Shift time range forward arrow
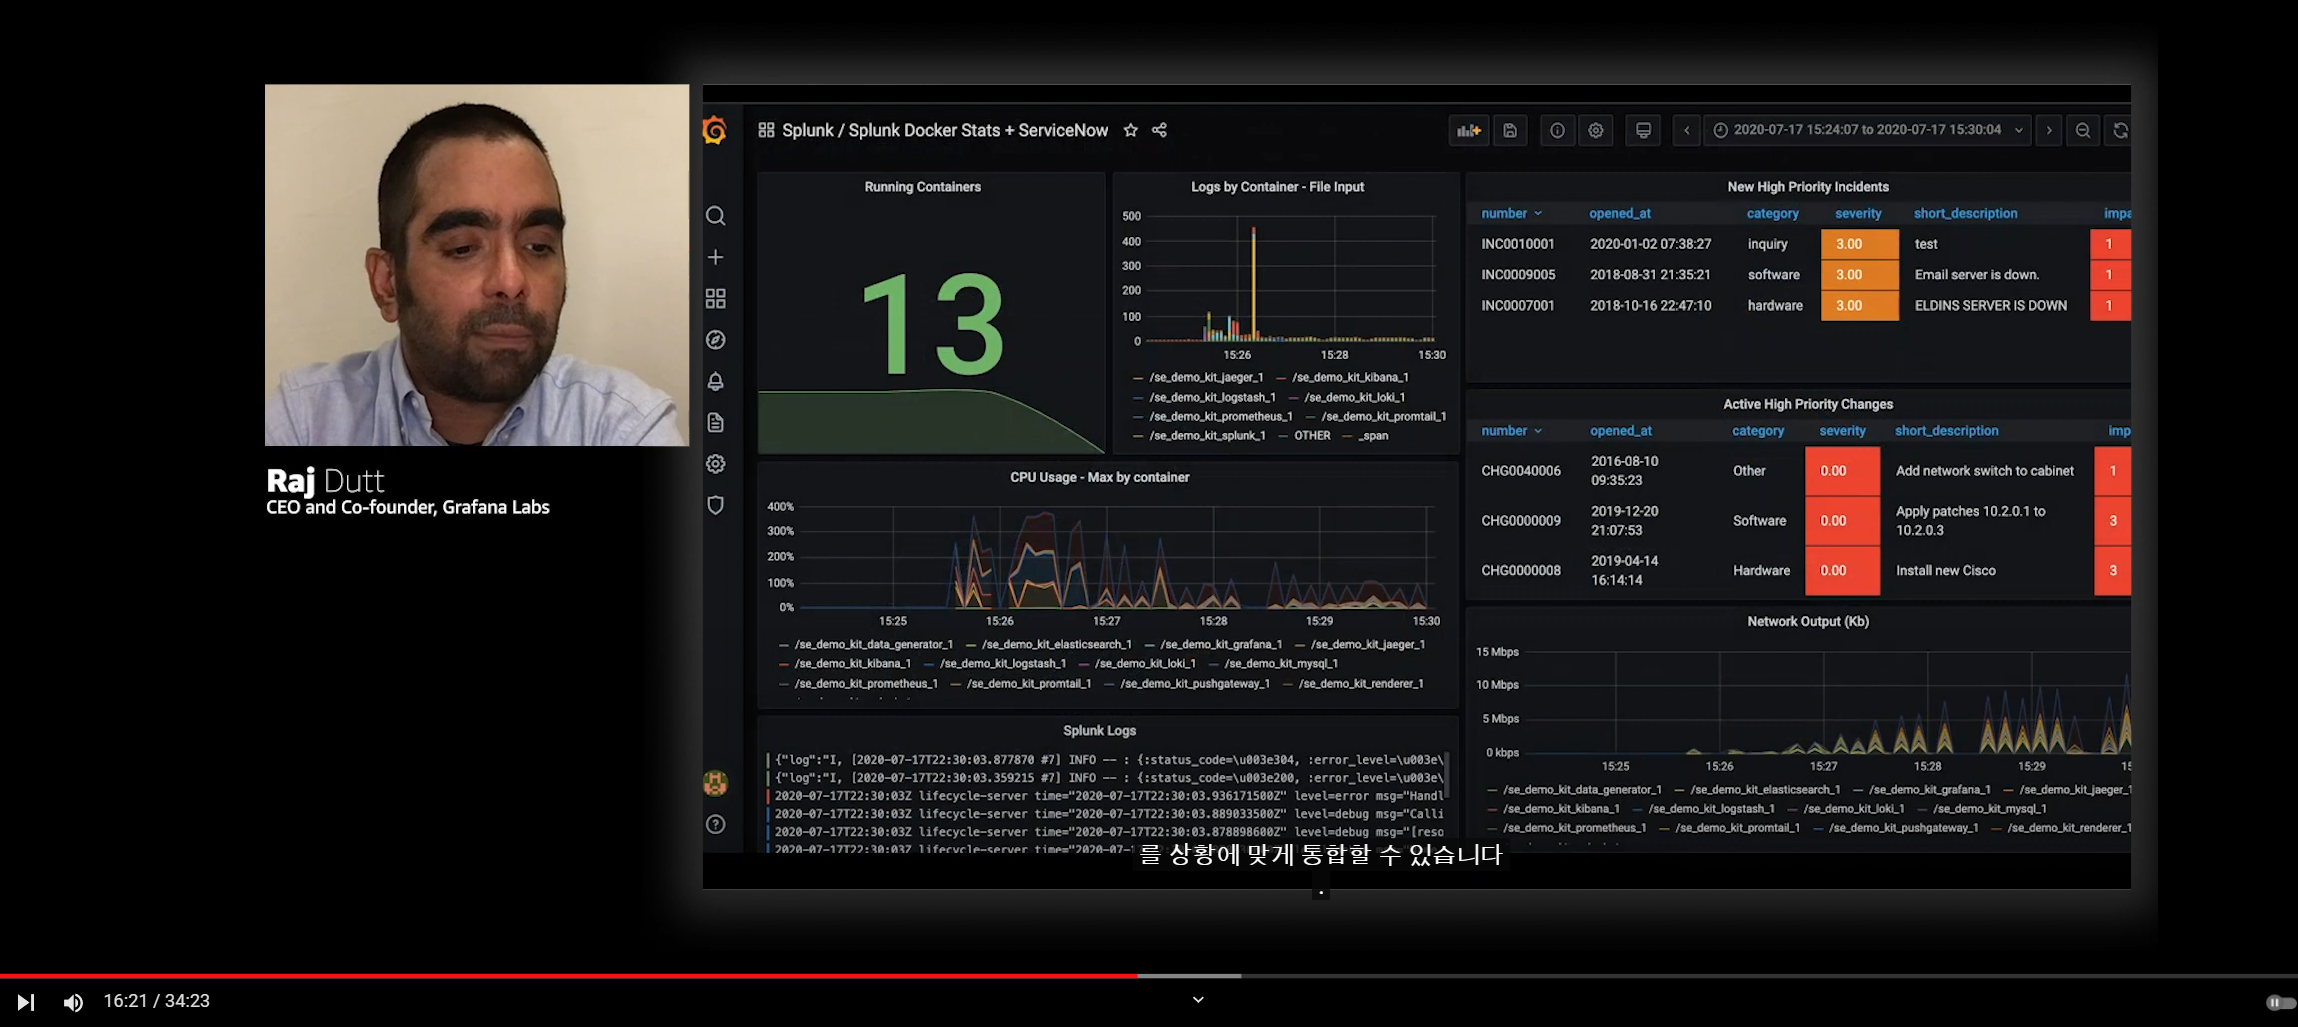This screenshot has width=2298, height=1027. [x=2049, y=130]
